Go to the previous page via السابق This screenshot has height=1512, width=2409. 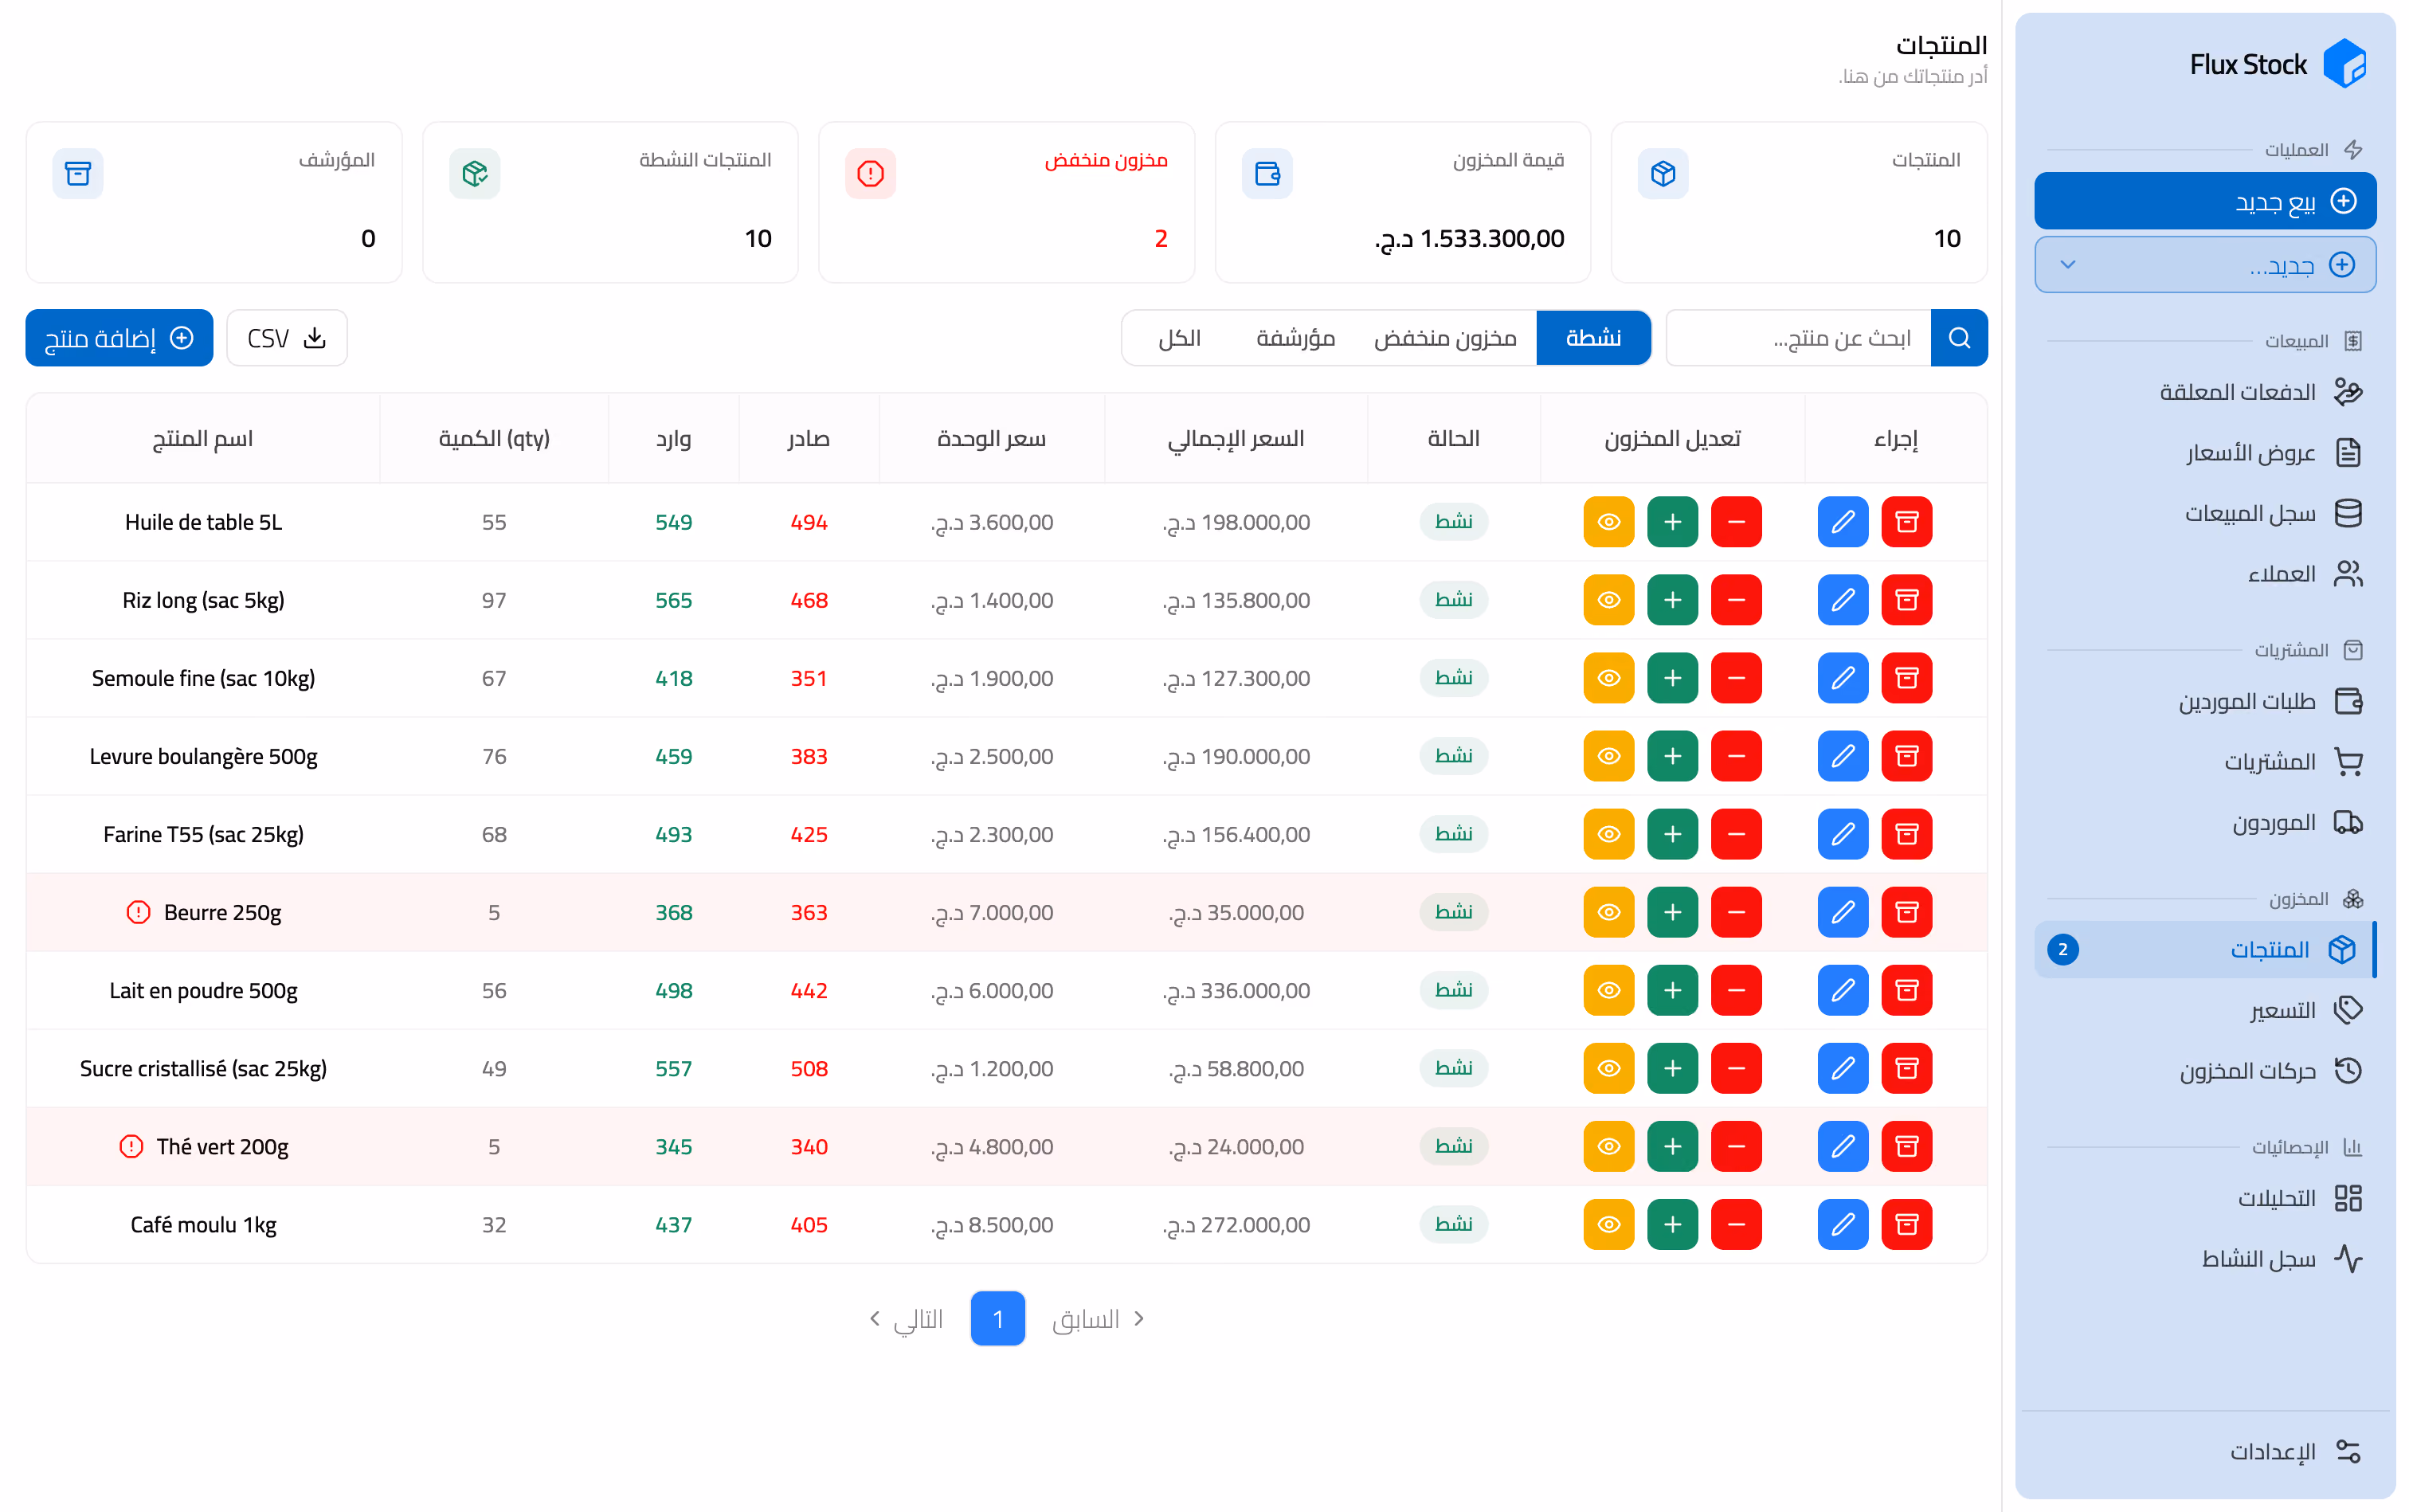tap(1097, 1319)
